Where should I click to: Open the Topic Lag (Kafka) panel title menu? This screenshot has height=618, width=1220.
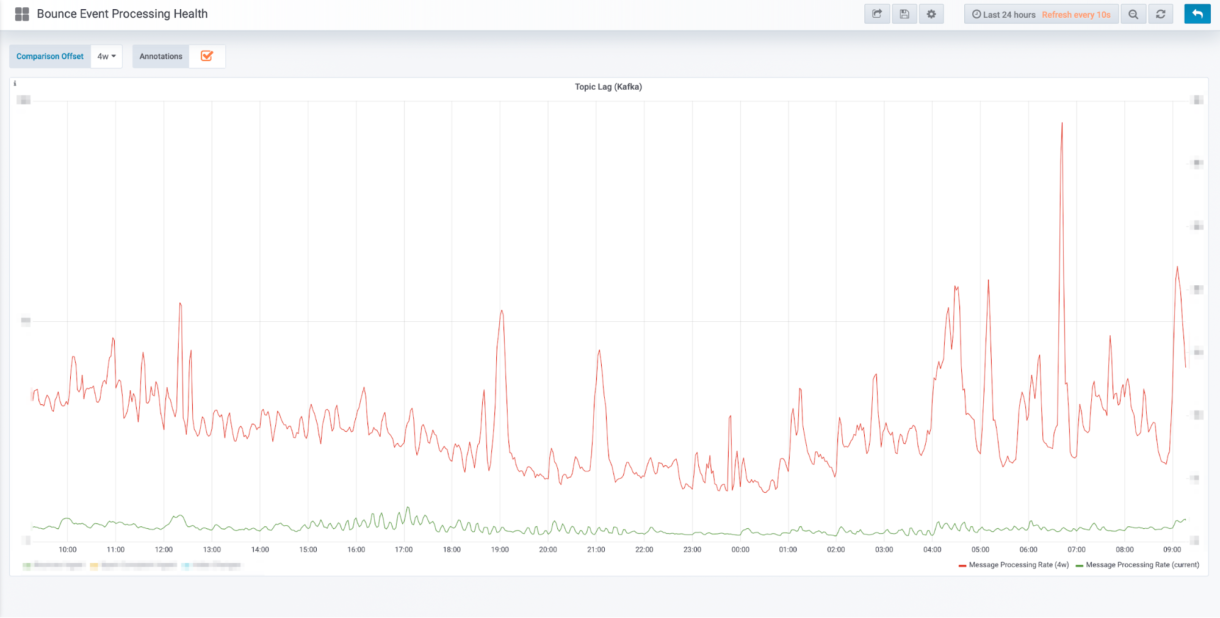coord(608,87)
